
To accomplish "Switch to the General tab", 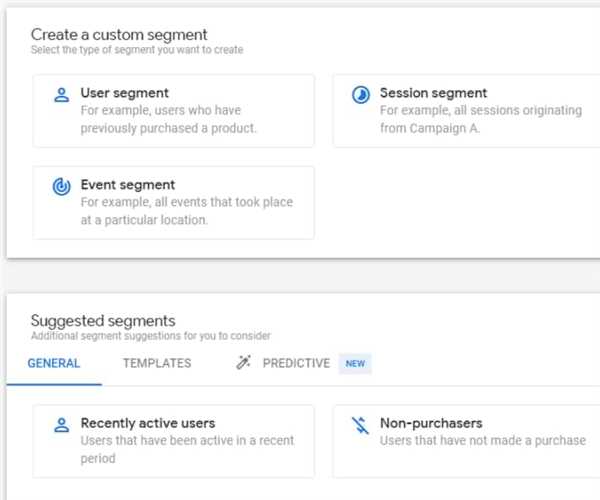I will pyautogui.click(x=54, y=363).
